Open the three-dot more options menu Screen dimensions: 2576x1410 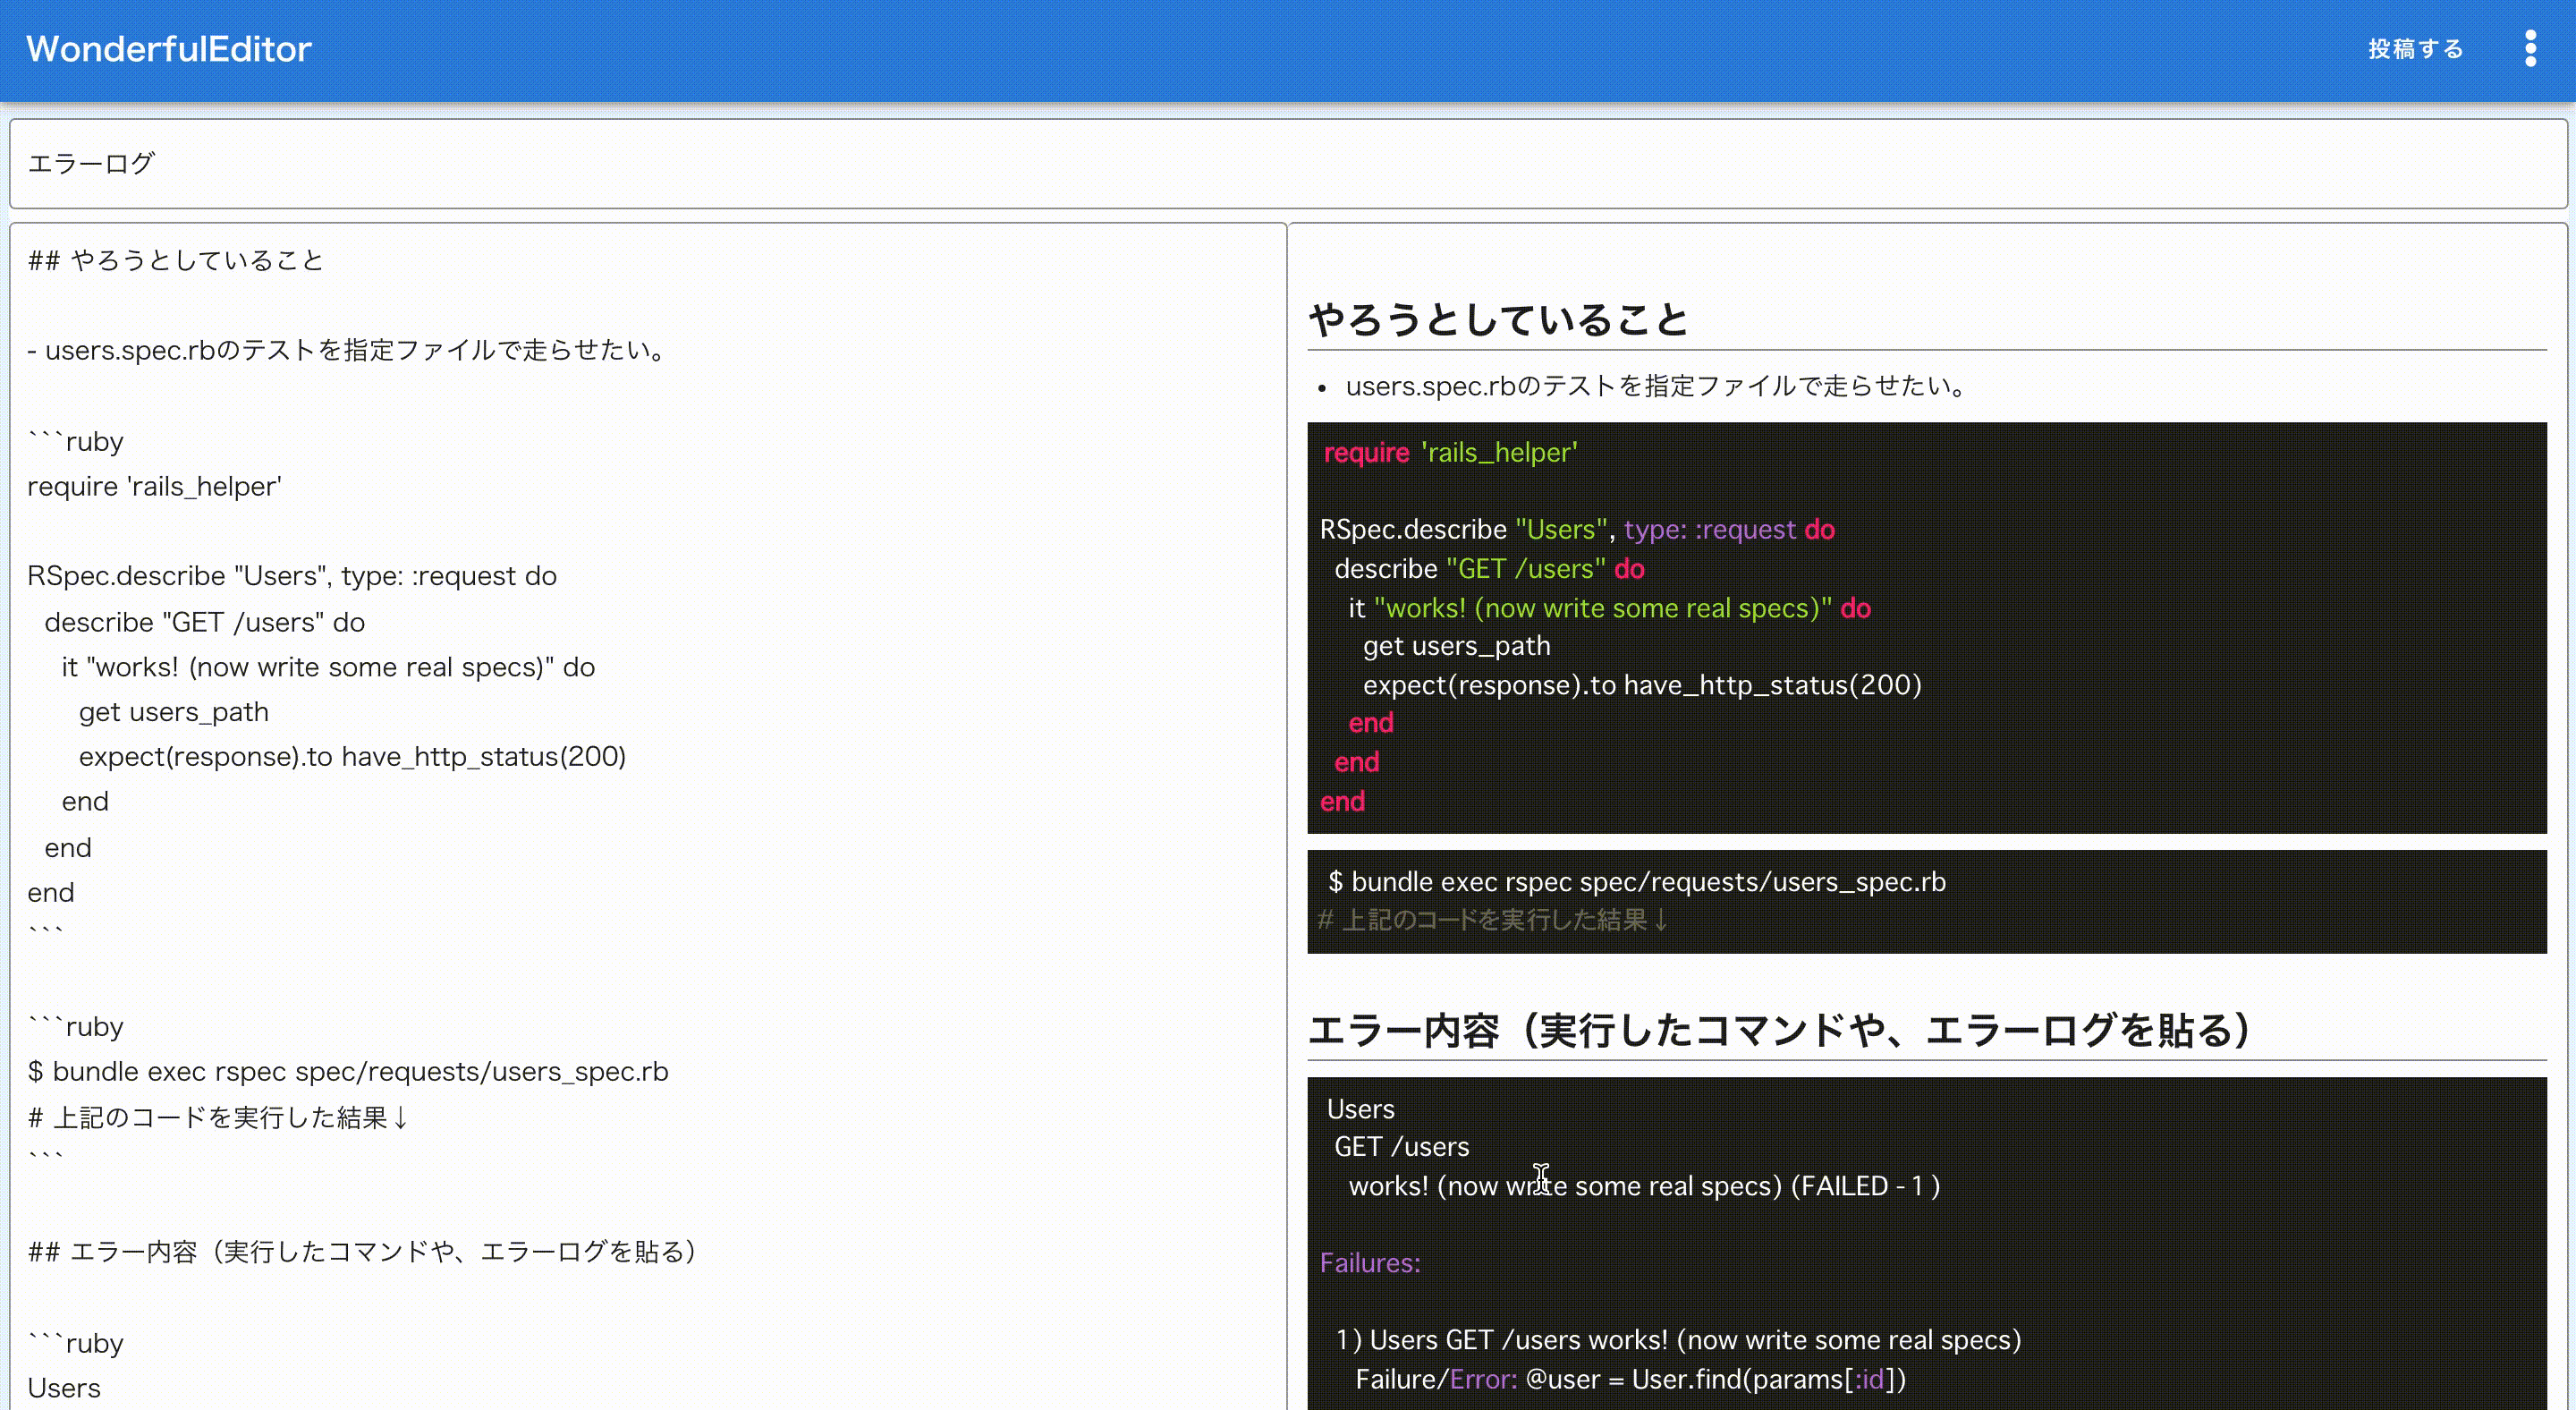(x=2530, y=48)
